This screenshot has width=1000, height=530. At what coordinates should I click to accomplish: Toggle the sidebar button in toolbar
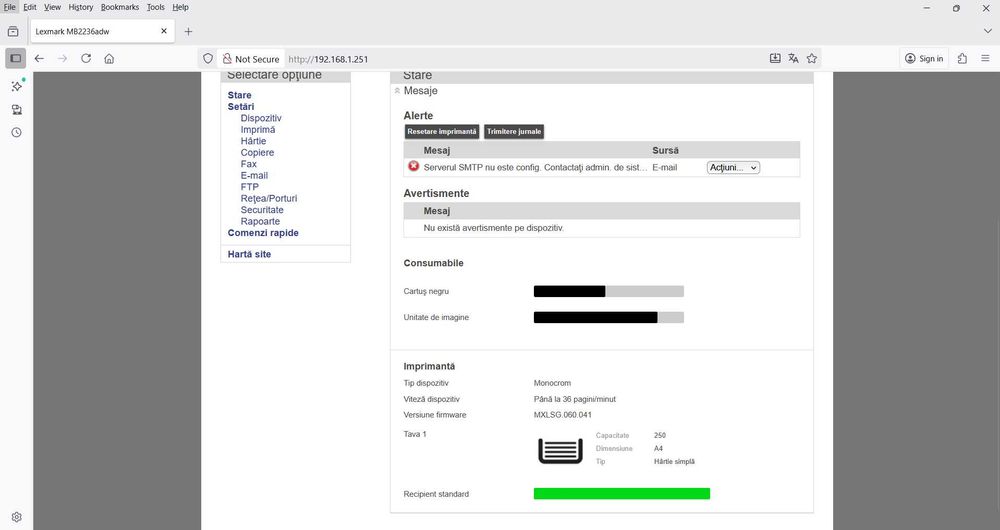click(16, 59)
